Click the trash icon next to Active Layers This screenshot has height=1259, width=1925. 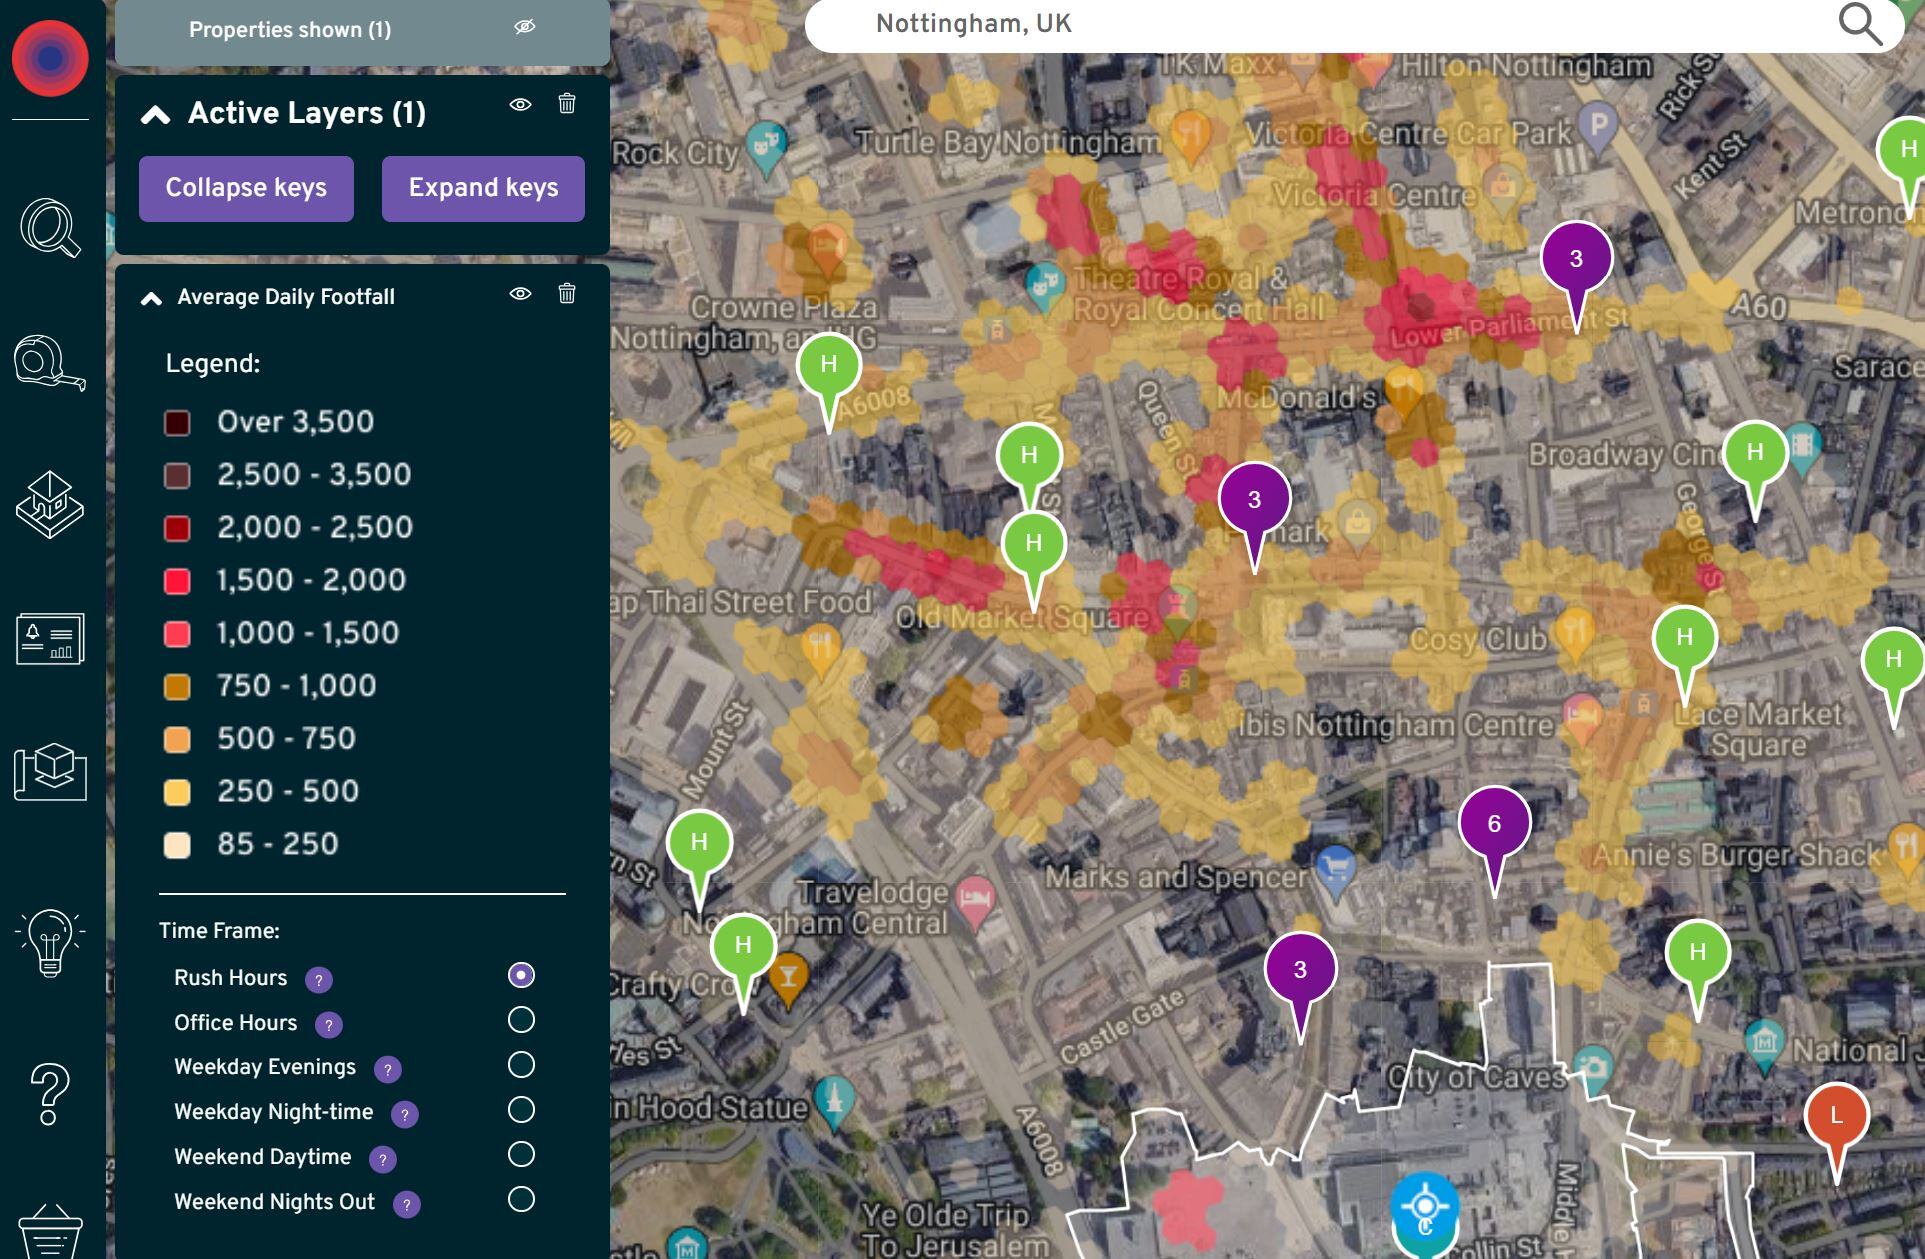pyautogui.click(x=566, y=103)
